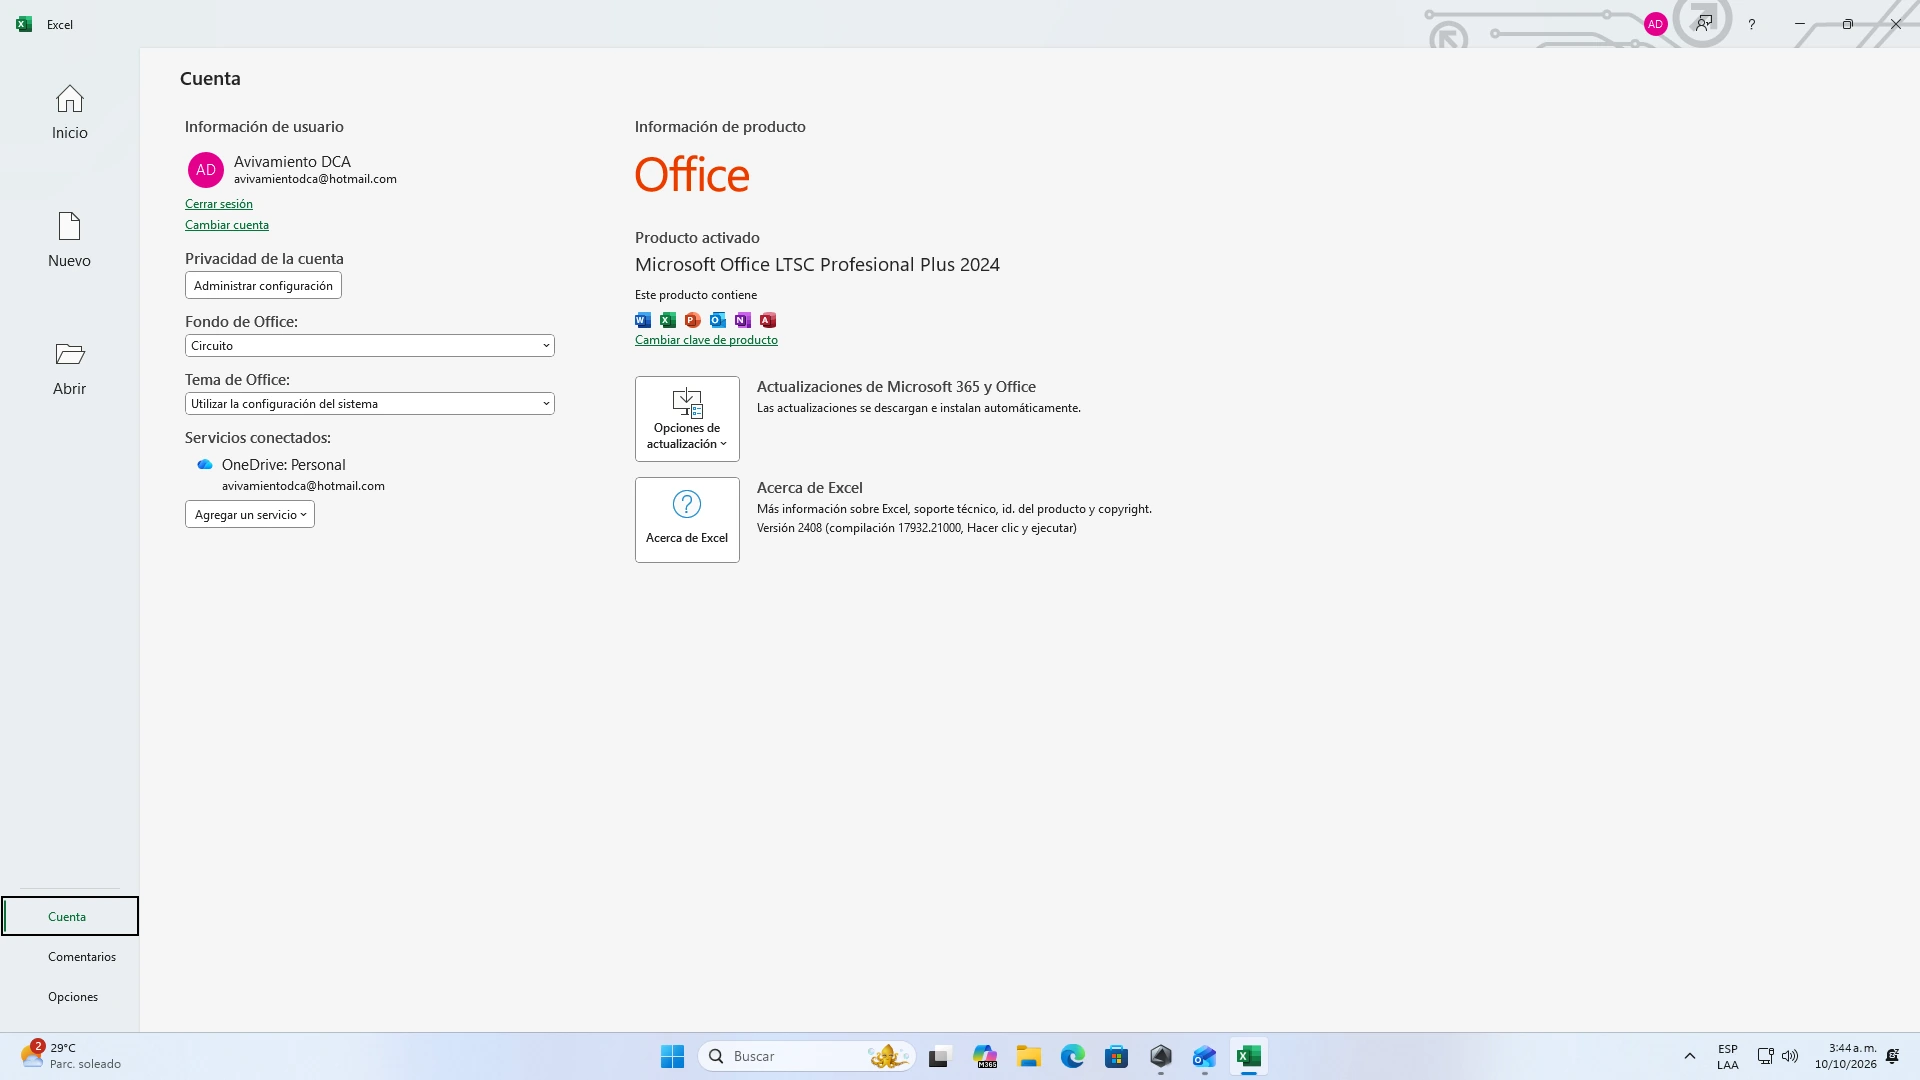Open the volume control in the system tray
Screen dimensions: 1920x1080
[1790, 1056]
